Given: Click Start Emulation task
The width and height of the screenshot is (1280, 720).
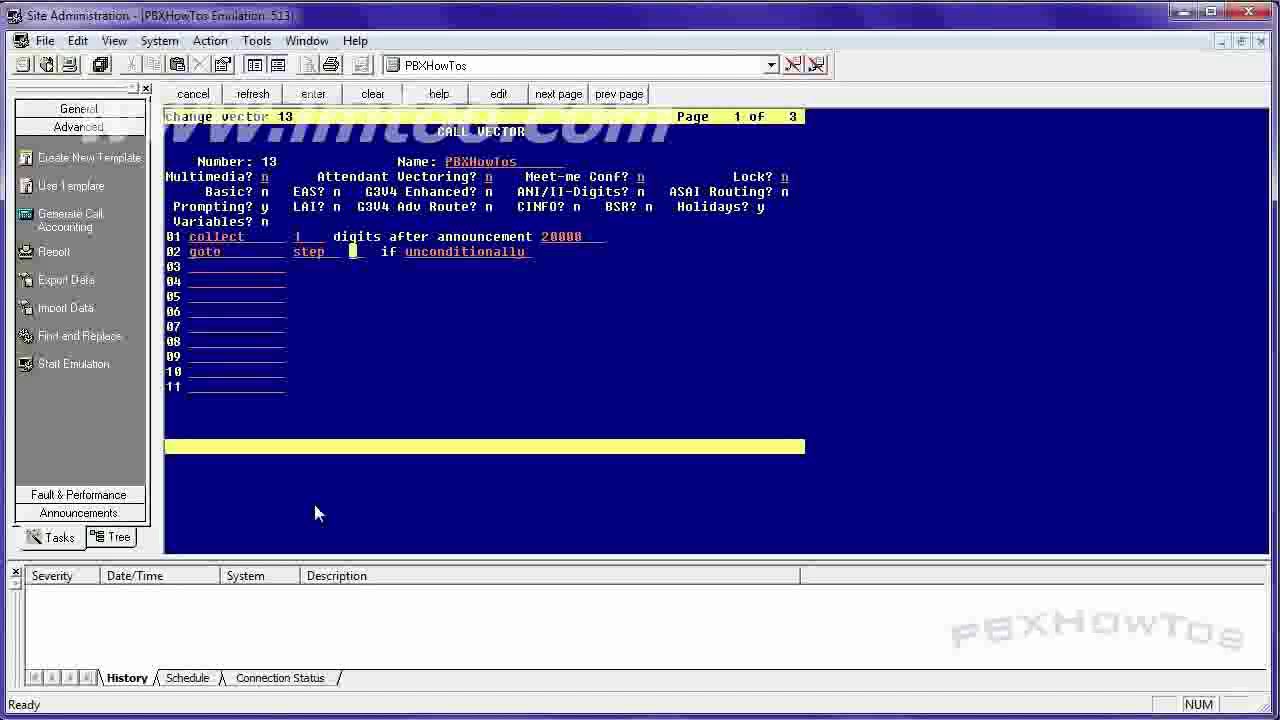Looking at the screenshot, I should tap(65, 364).
